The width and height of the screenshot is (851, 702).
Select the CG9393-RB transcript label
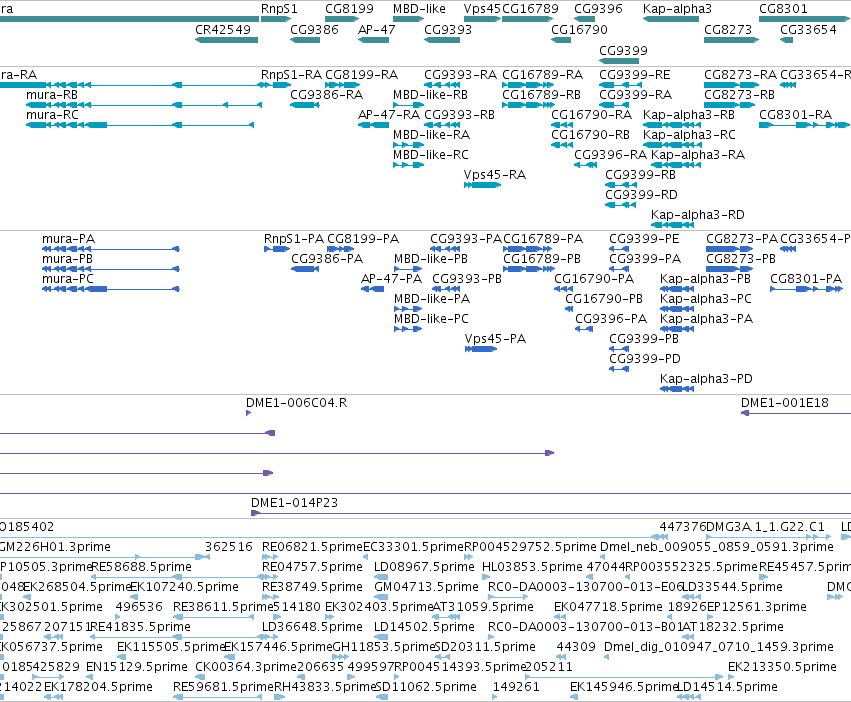[x=459, y=115]
